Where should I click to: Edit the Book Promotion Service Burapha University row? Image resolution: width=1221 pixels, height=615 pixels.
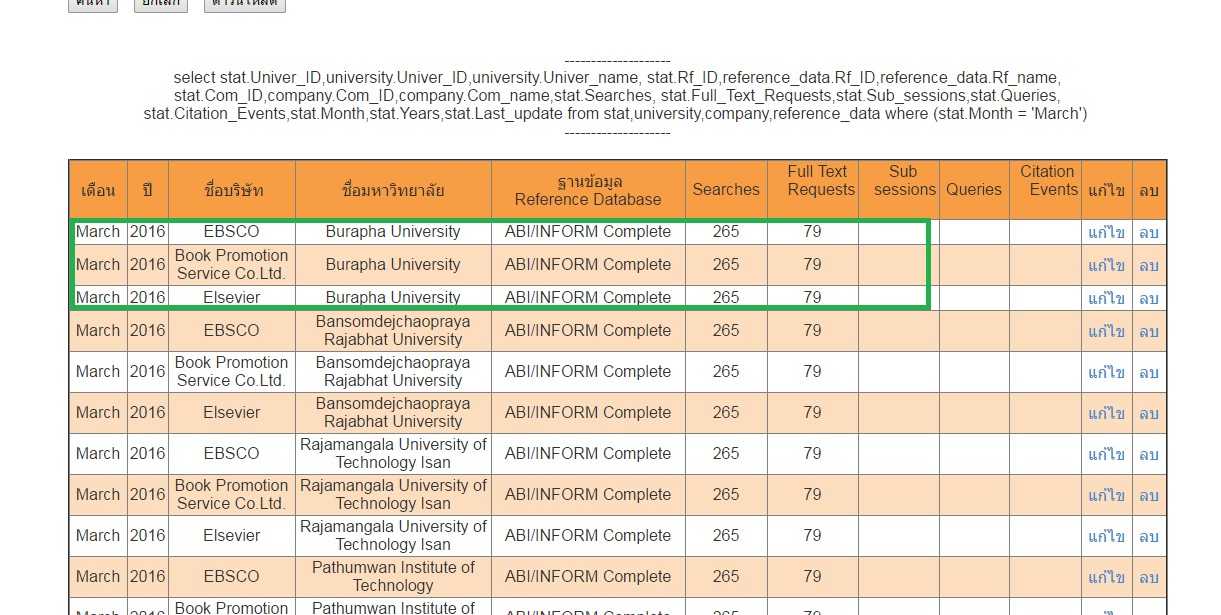(1107, 265)
